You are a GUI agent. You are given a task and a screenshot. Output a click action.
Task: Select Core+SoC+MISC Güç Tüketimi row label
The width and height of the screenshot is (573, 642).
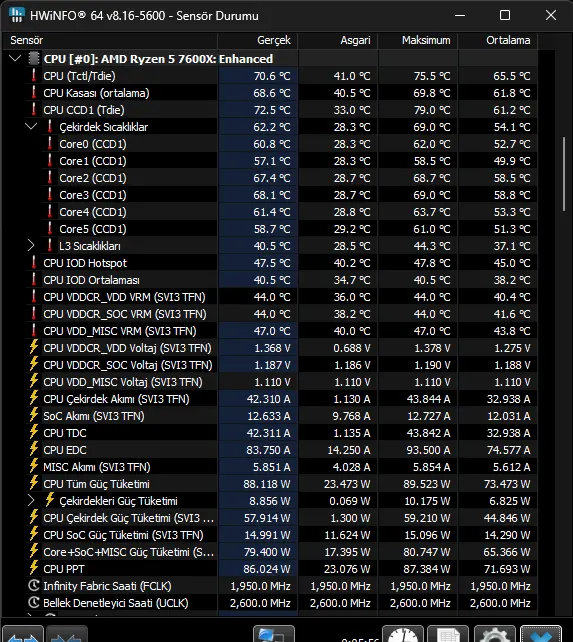point(129,552)
